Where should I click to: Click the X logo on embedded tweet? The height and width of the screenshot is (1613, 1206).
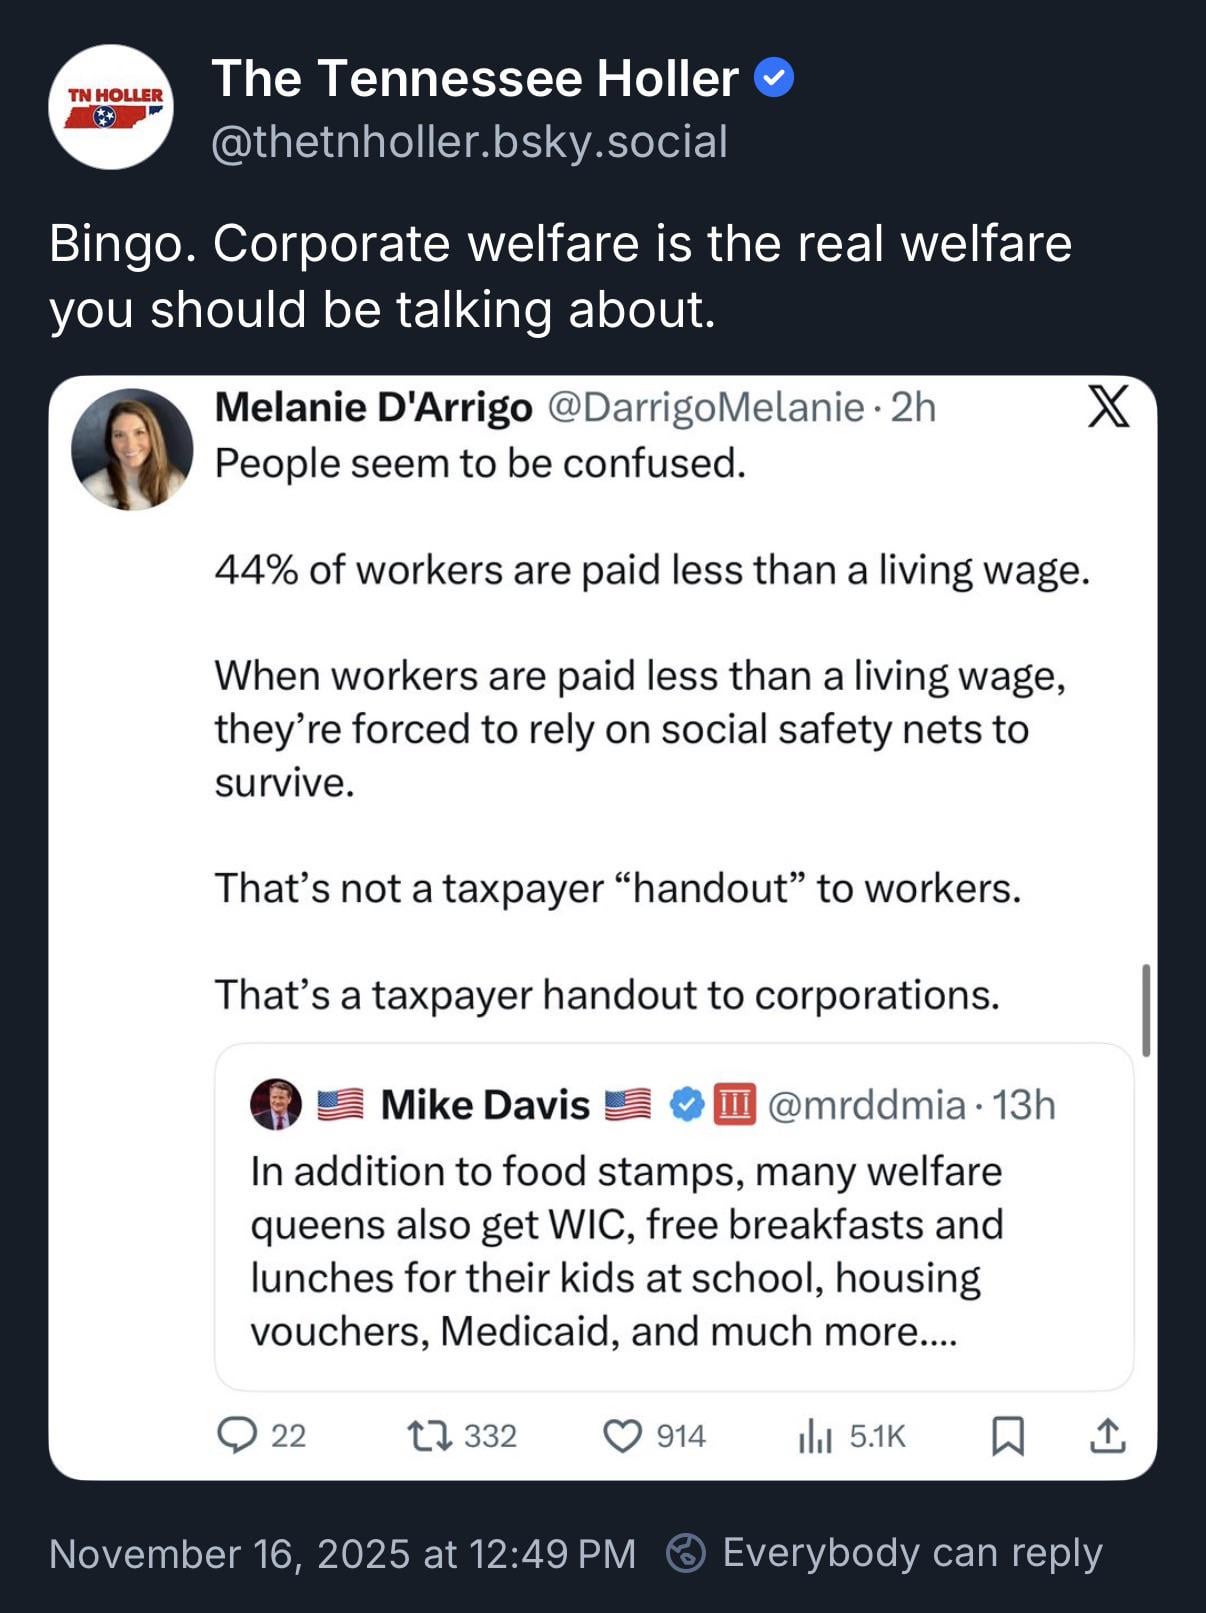coord(1108,406)
